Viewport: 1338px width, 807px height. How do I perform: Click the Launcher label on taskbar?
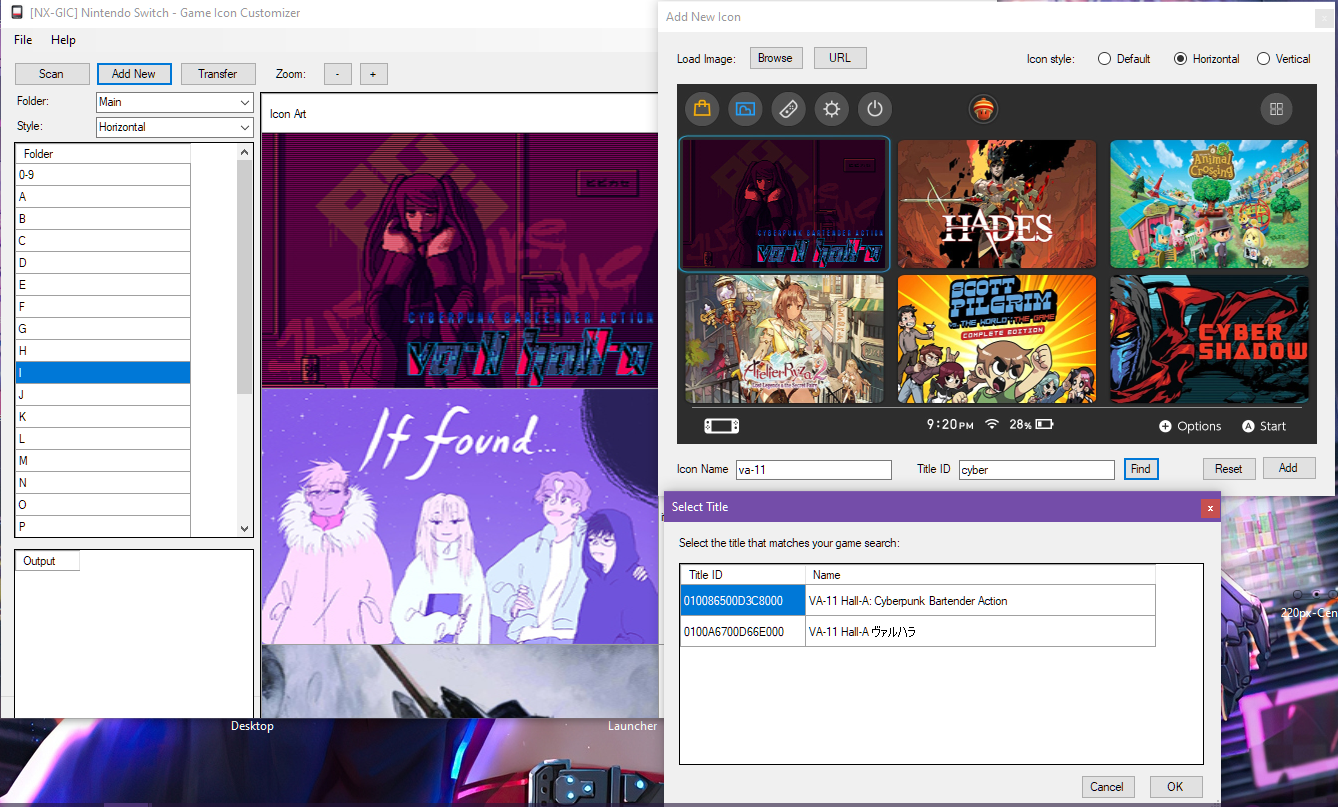click(x=633, y=726)
